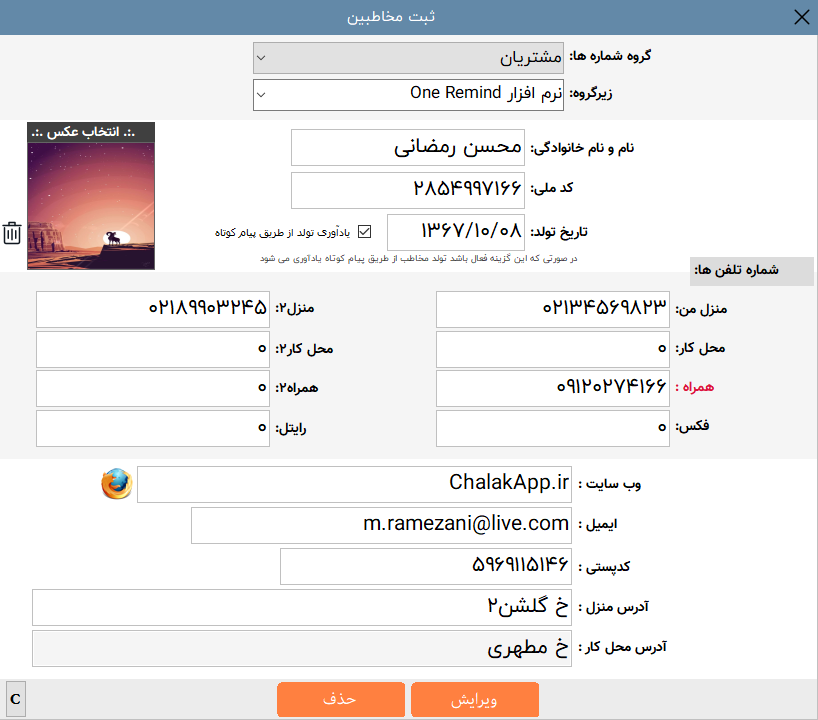Image resolution: width=818 pixels, height=720 pixels.
Task: Click the work address field خ مطهری
Action: [302, 648]
